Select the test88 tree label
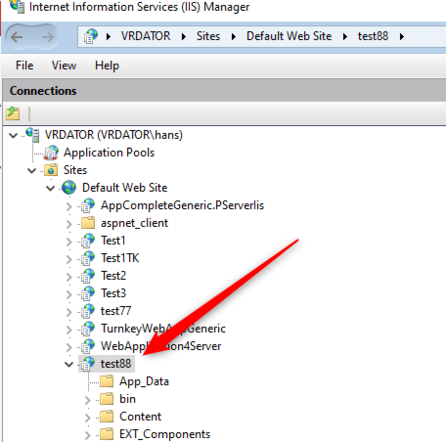The image size is (446, 442). (x=116, y=364)
